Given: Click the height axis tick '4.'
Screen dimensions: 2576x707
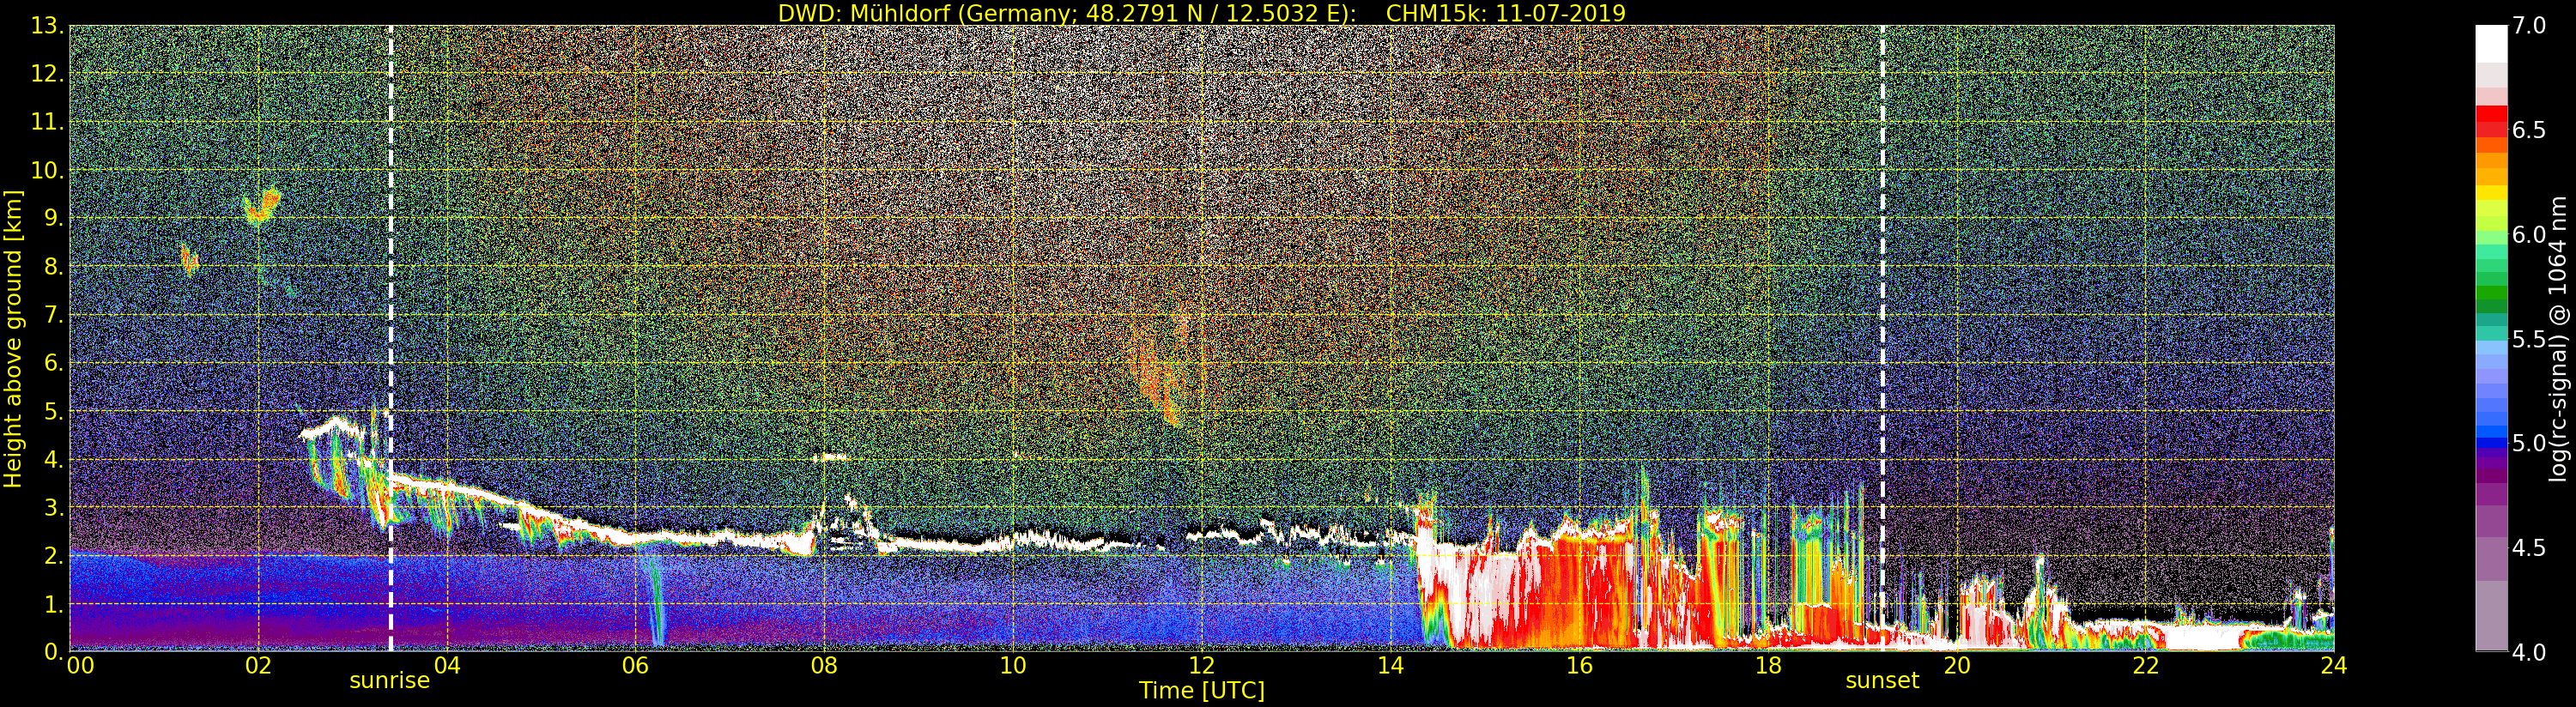Looking at the screenshot, I should [x=53, y=460].
